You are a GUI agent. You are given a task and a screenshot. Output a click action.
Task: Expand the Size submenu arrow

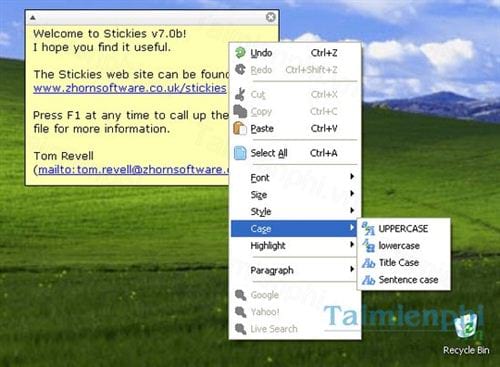[x=352, y=193]
